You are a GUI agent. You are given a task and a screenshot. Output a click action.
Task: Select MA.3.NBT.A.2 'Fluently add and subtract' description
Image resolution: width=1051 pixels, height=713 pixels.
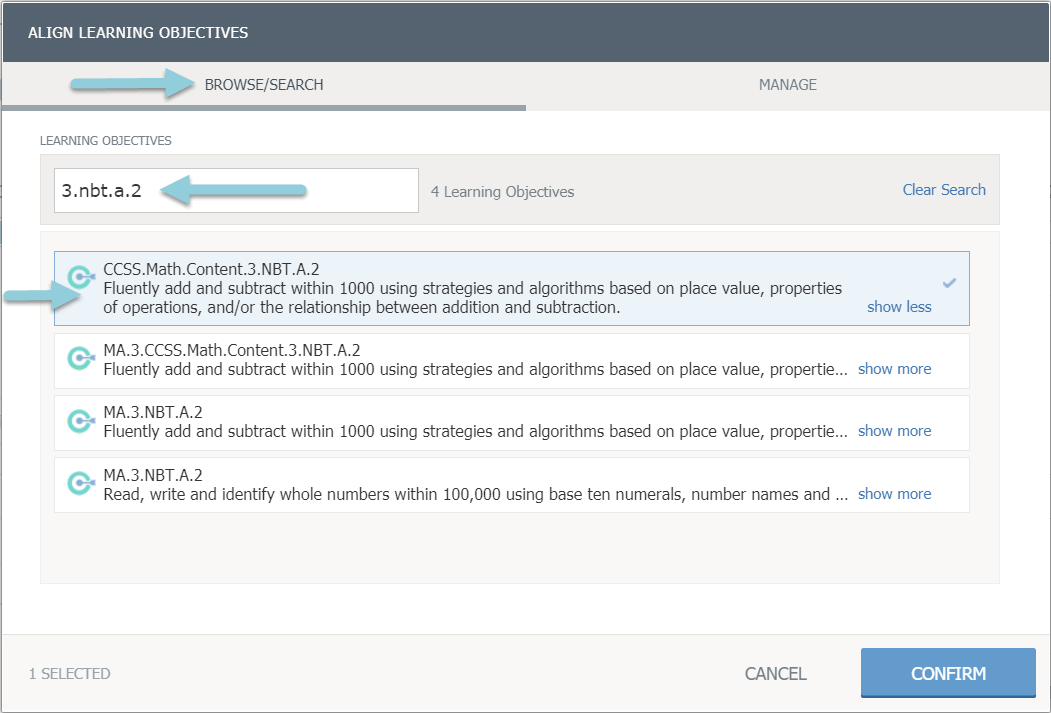(475, 431)
